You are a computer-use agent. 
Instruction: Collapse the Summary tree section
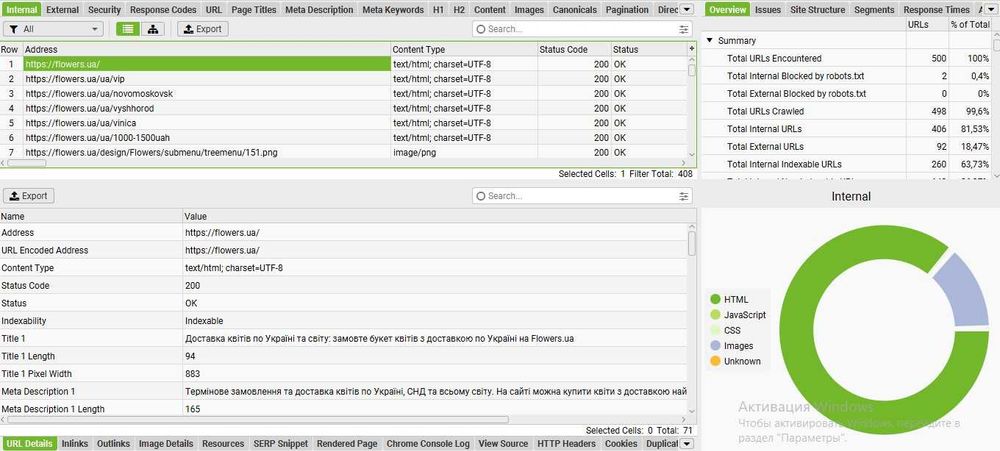pyautogui.click(x=709, y=40)
